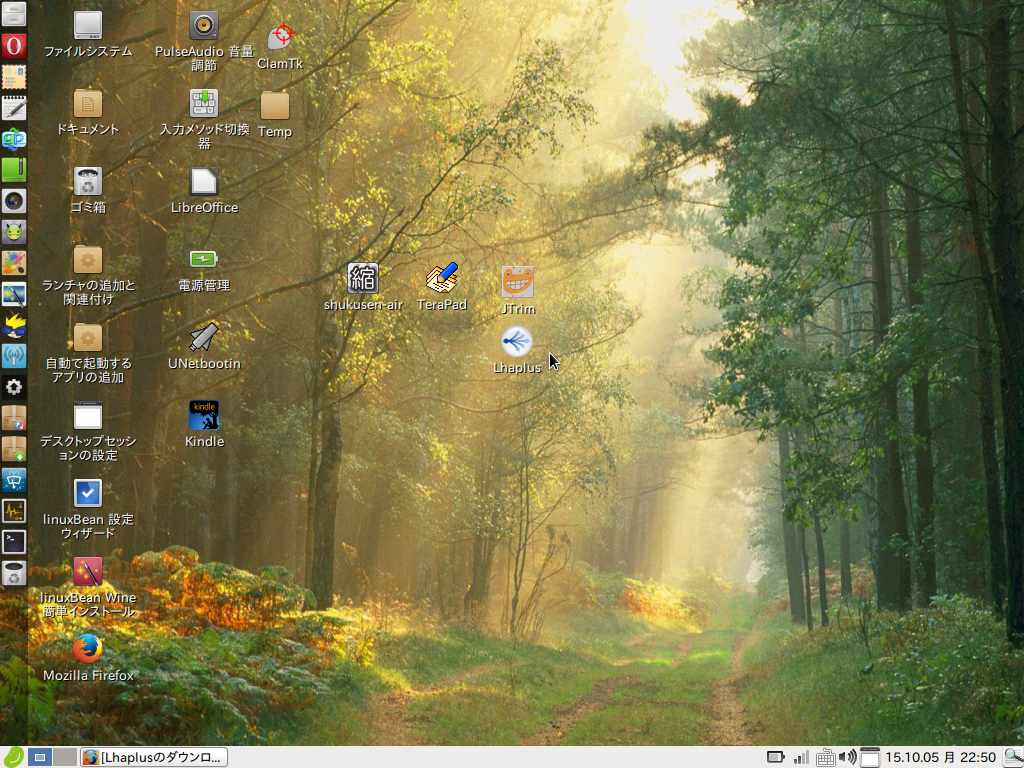The image size is (1024, 768).
Task: Open the package box with green arrow in dock
Action: (14, 449)
